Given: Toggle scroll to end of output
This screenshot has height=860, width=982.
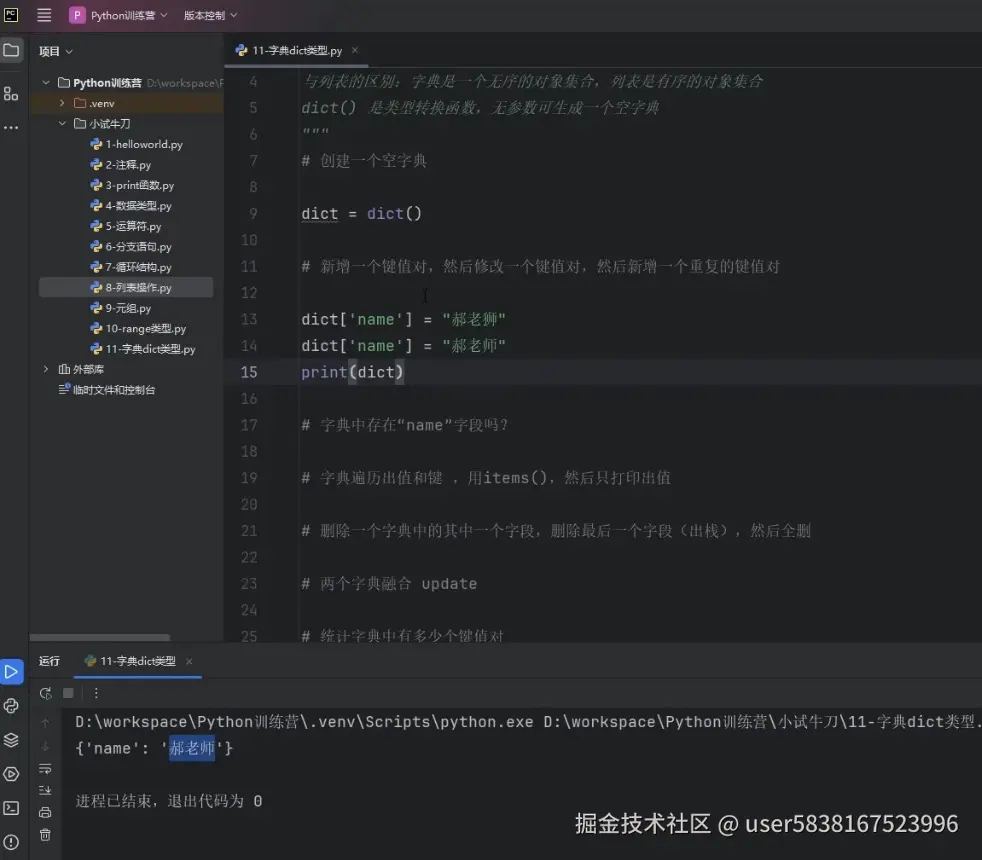Looking at the screenshot, I should (45, 790).
